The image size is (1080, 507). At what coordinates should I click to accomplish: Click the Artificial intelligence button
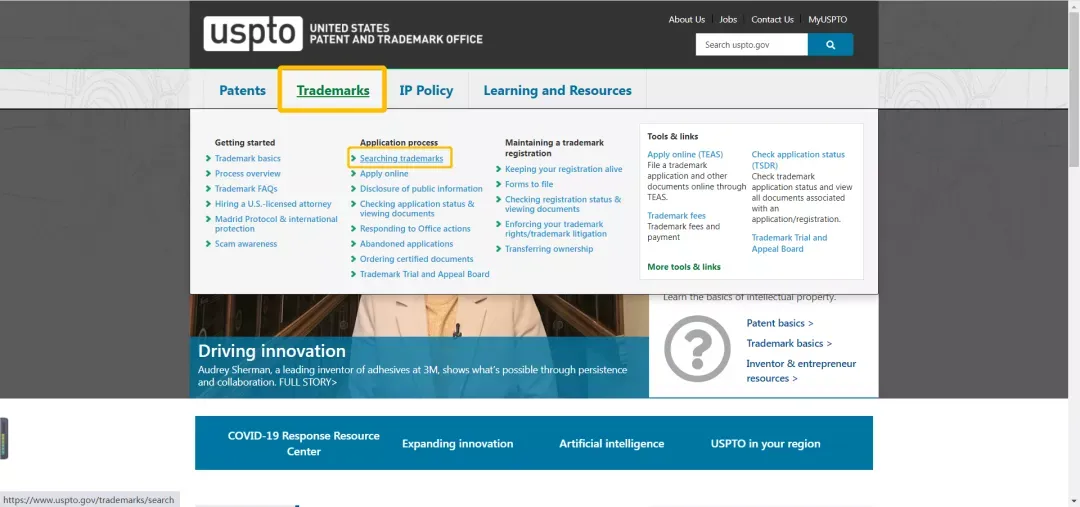pos(612,444)
